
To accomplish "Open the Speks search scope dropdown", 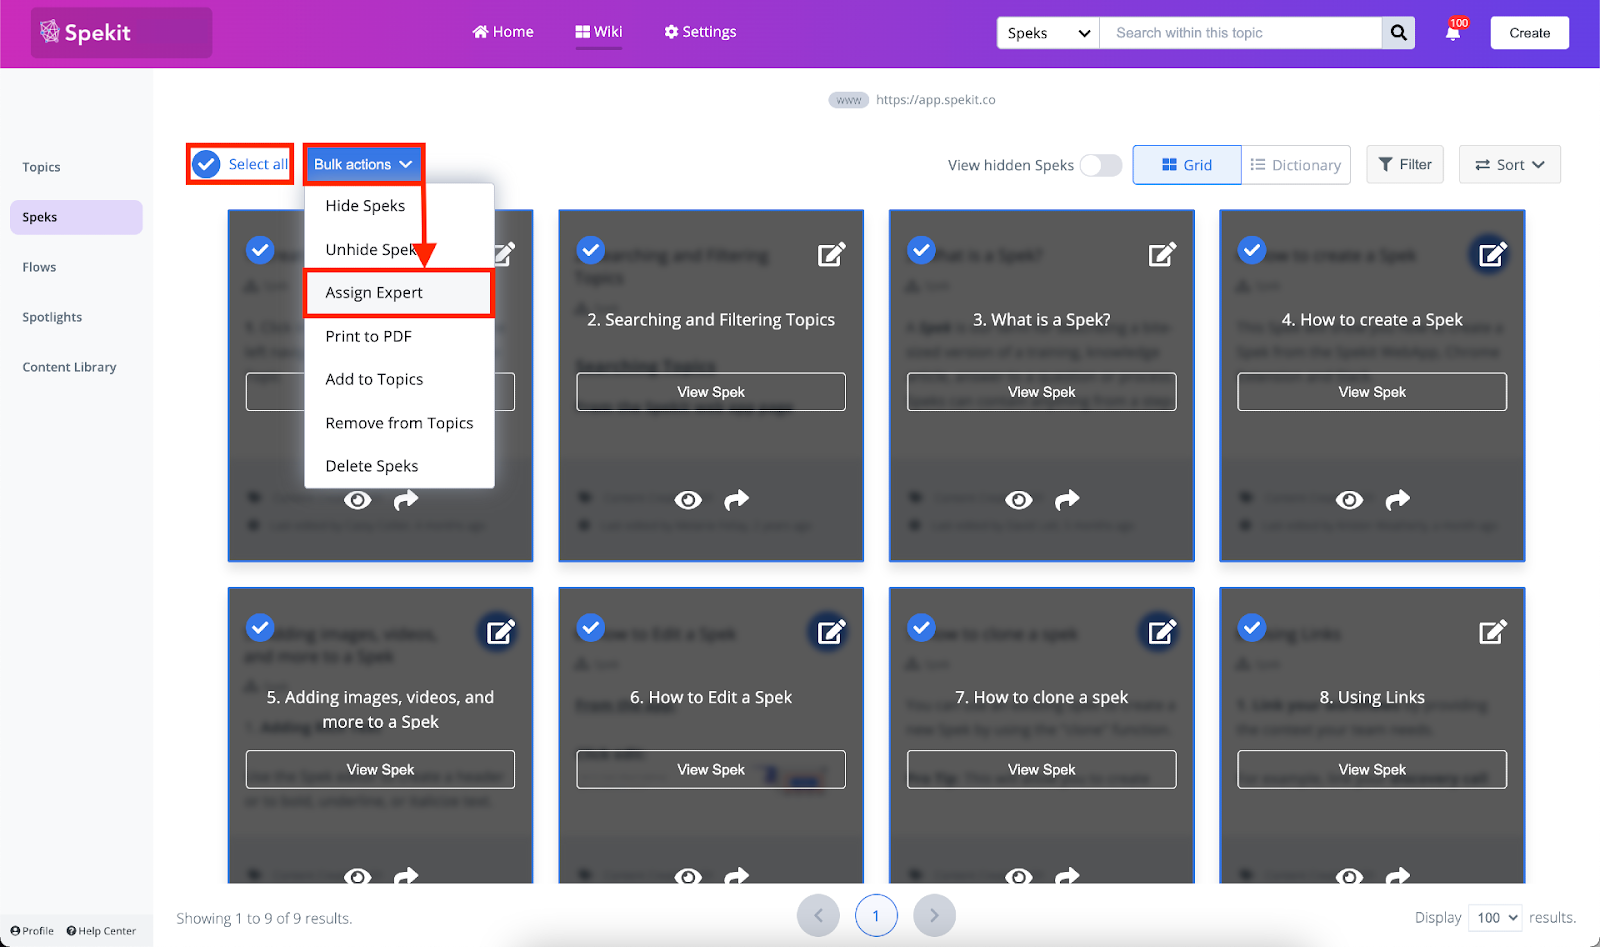I will pos(1048,33).
